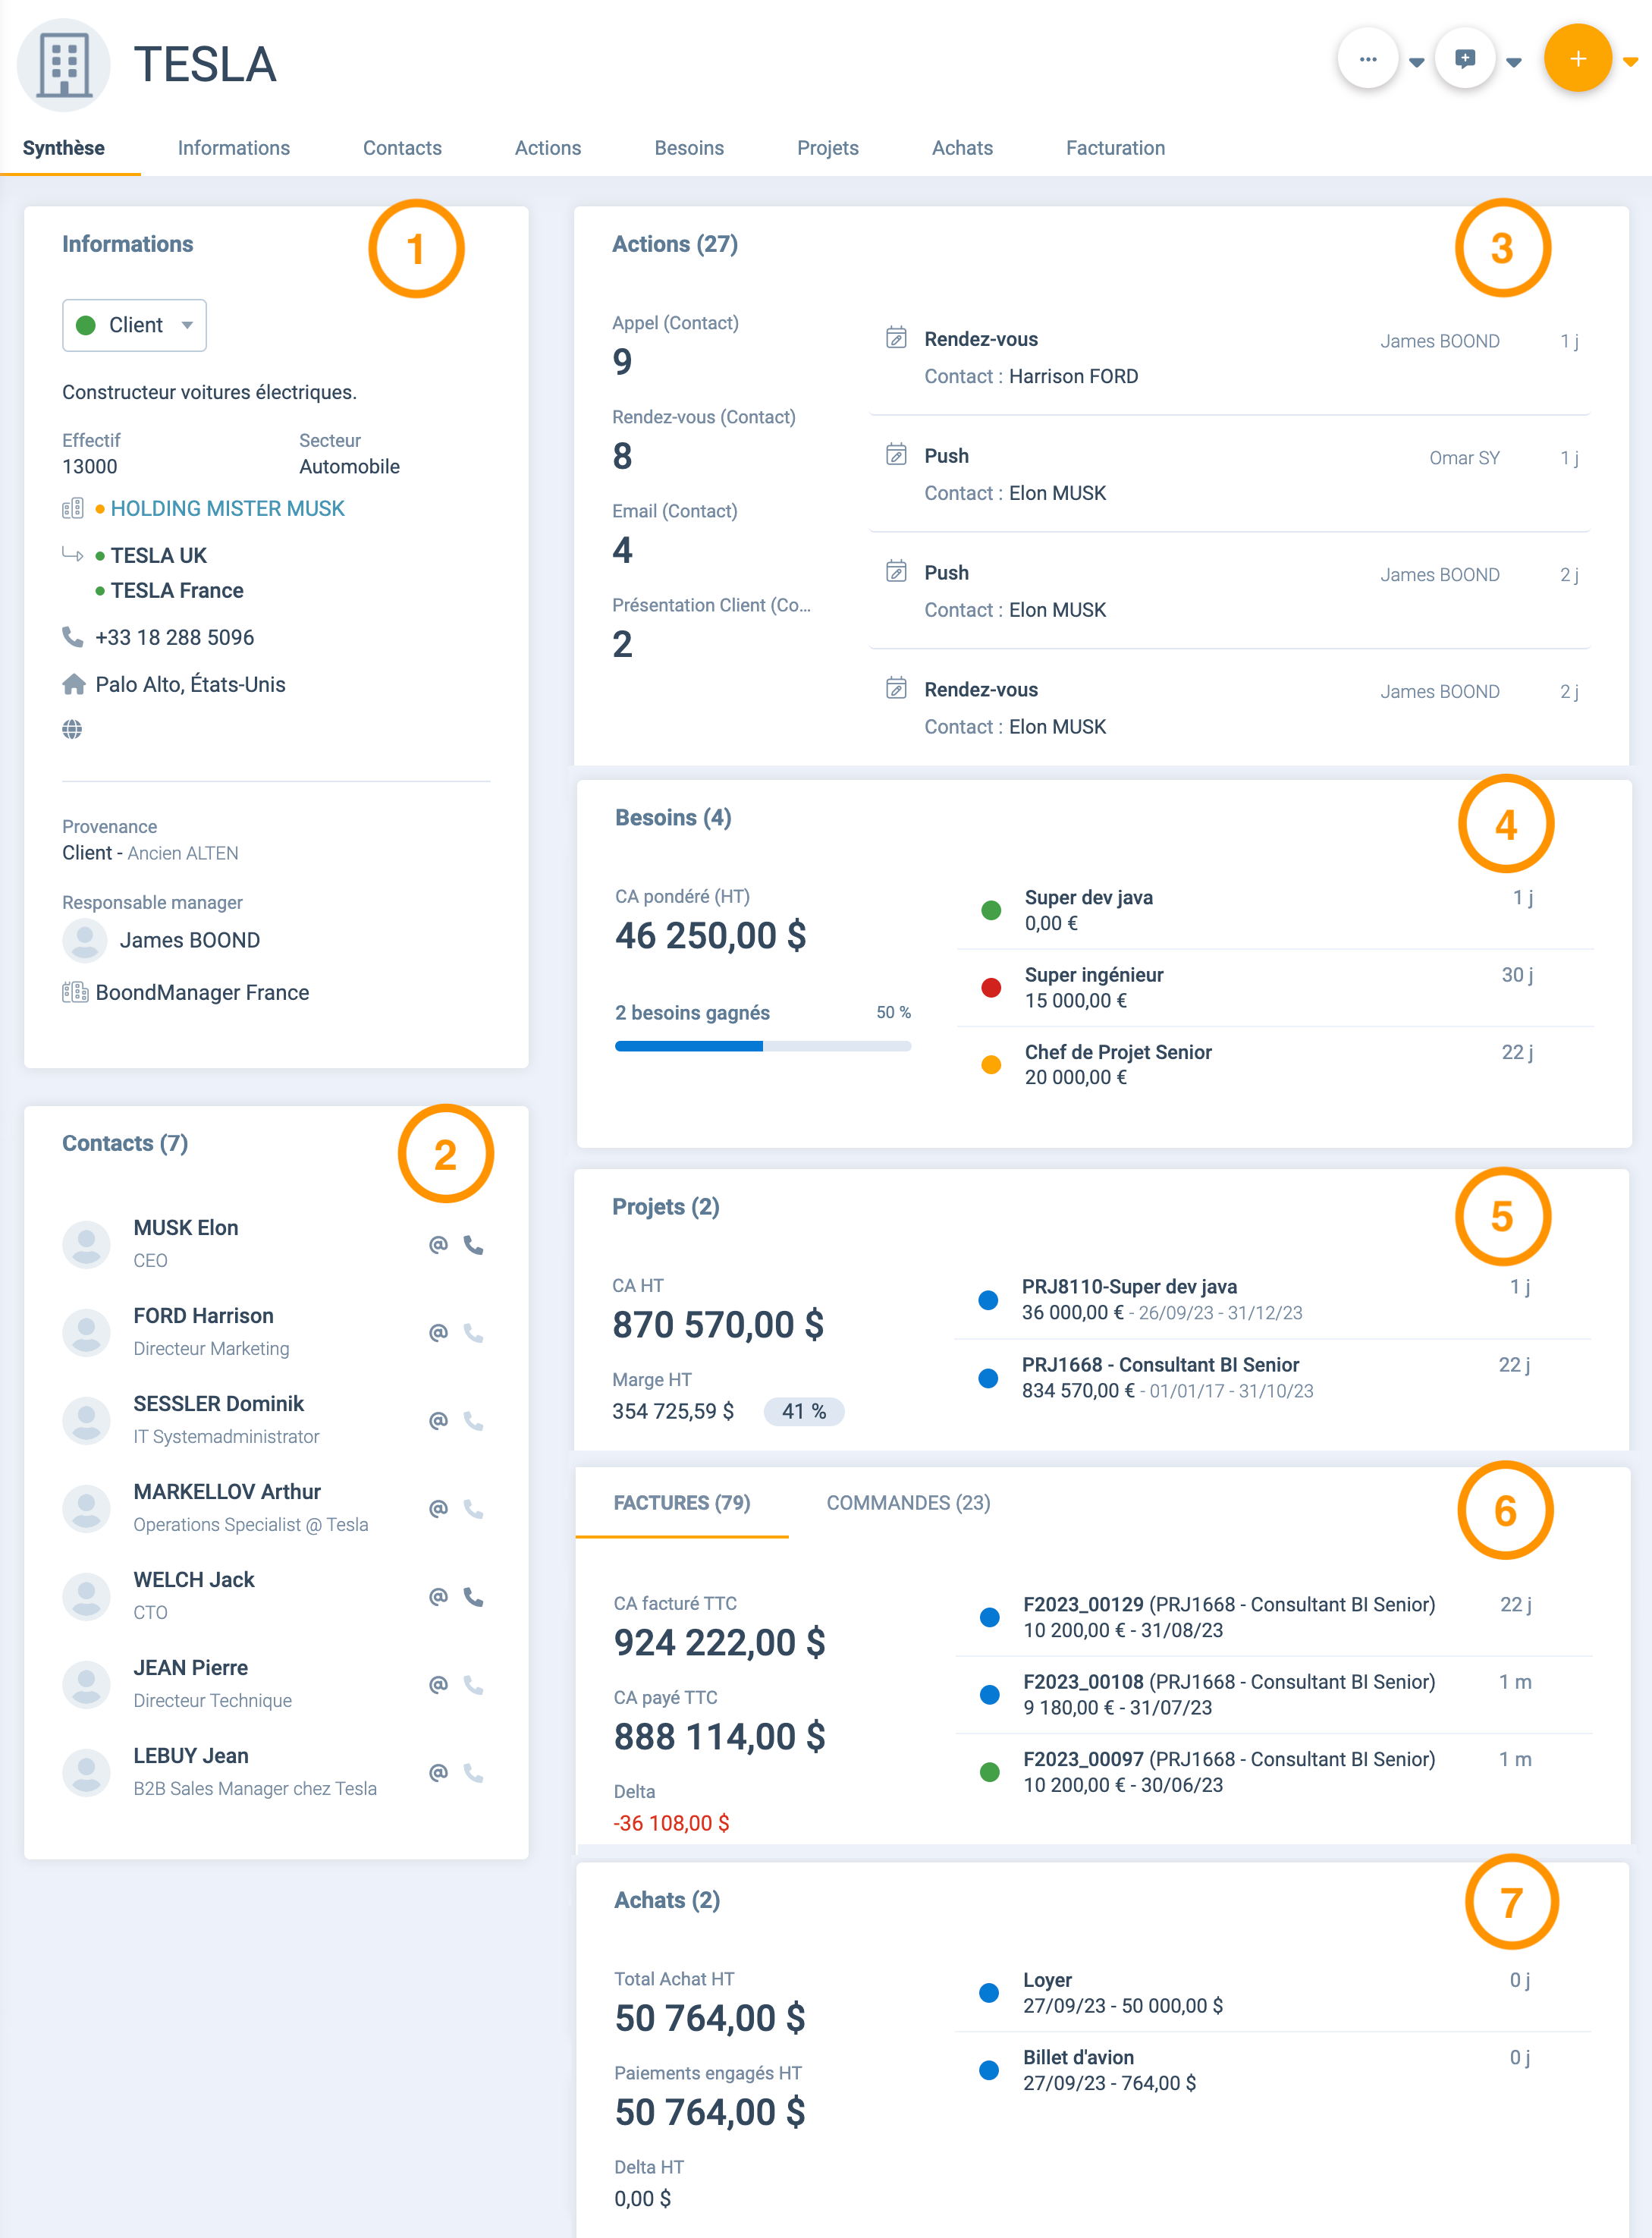Call LEBUY Jean via the phone icon
Viewport: 1652px width, 2238px height.
point(474,1773)
